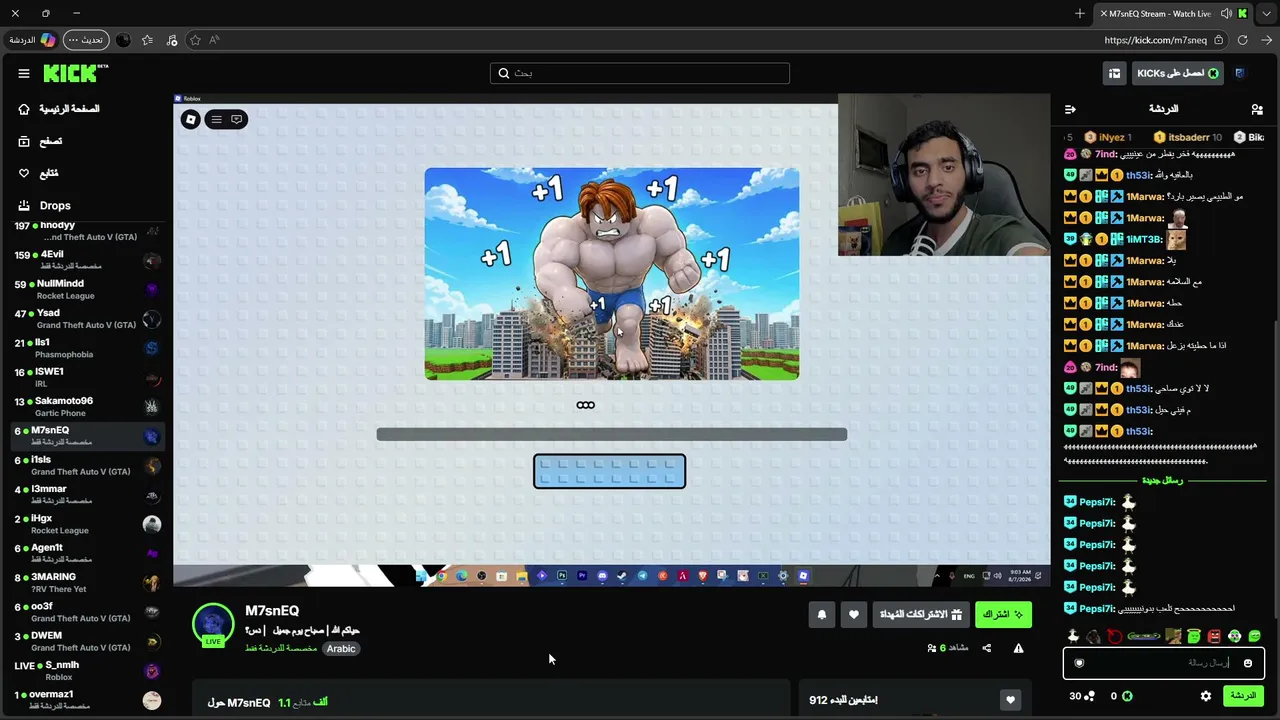Image resolution: width=1280 pixels, height=720 pixels.
Task: Open the read aloud icon in address bar
Action: coord(214,40)
